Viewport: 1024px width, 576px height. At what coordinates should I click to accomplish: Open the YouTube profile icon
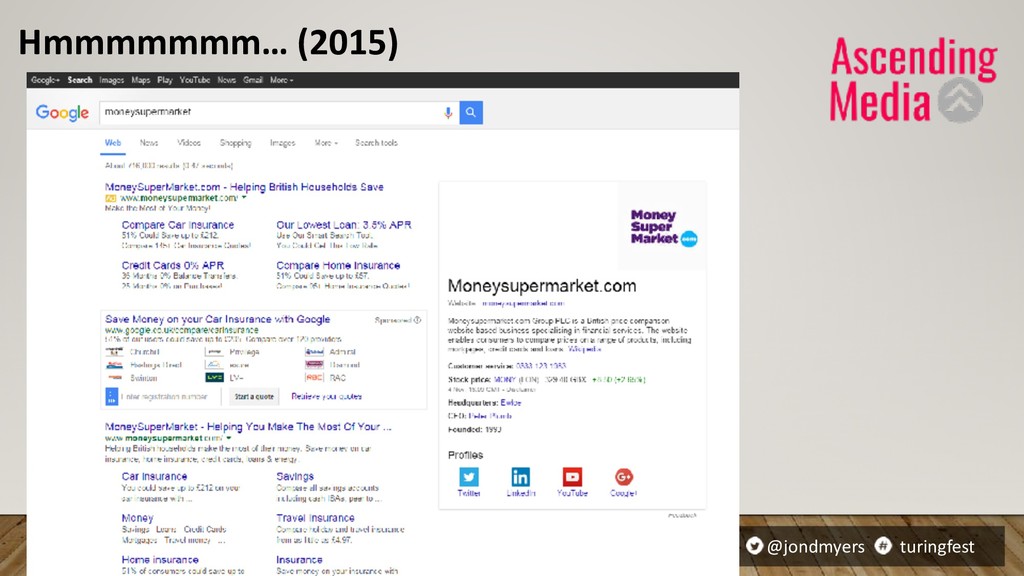[x=572, y=477]
